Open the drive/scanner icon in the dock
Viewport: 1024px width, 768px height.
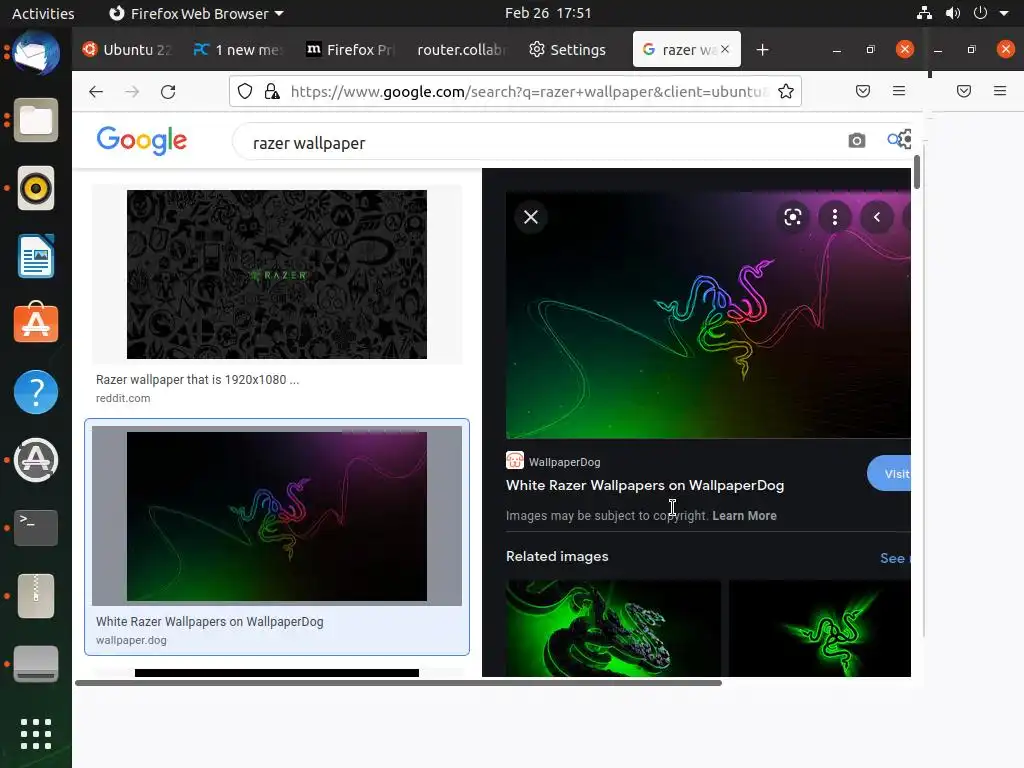[36, 664]
